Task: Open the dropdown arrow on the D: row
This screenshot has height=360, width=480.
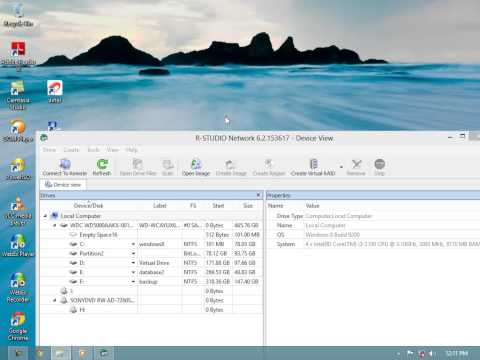Action: pos(133,263)
